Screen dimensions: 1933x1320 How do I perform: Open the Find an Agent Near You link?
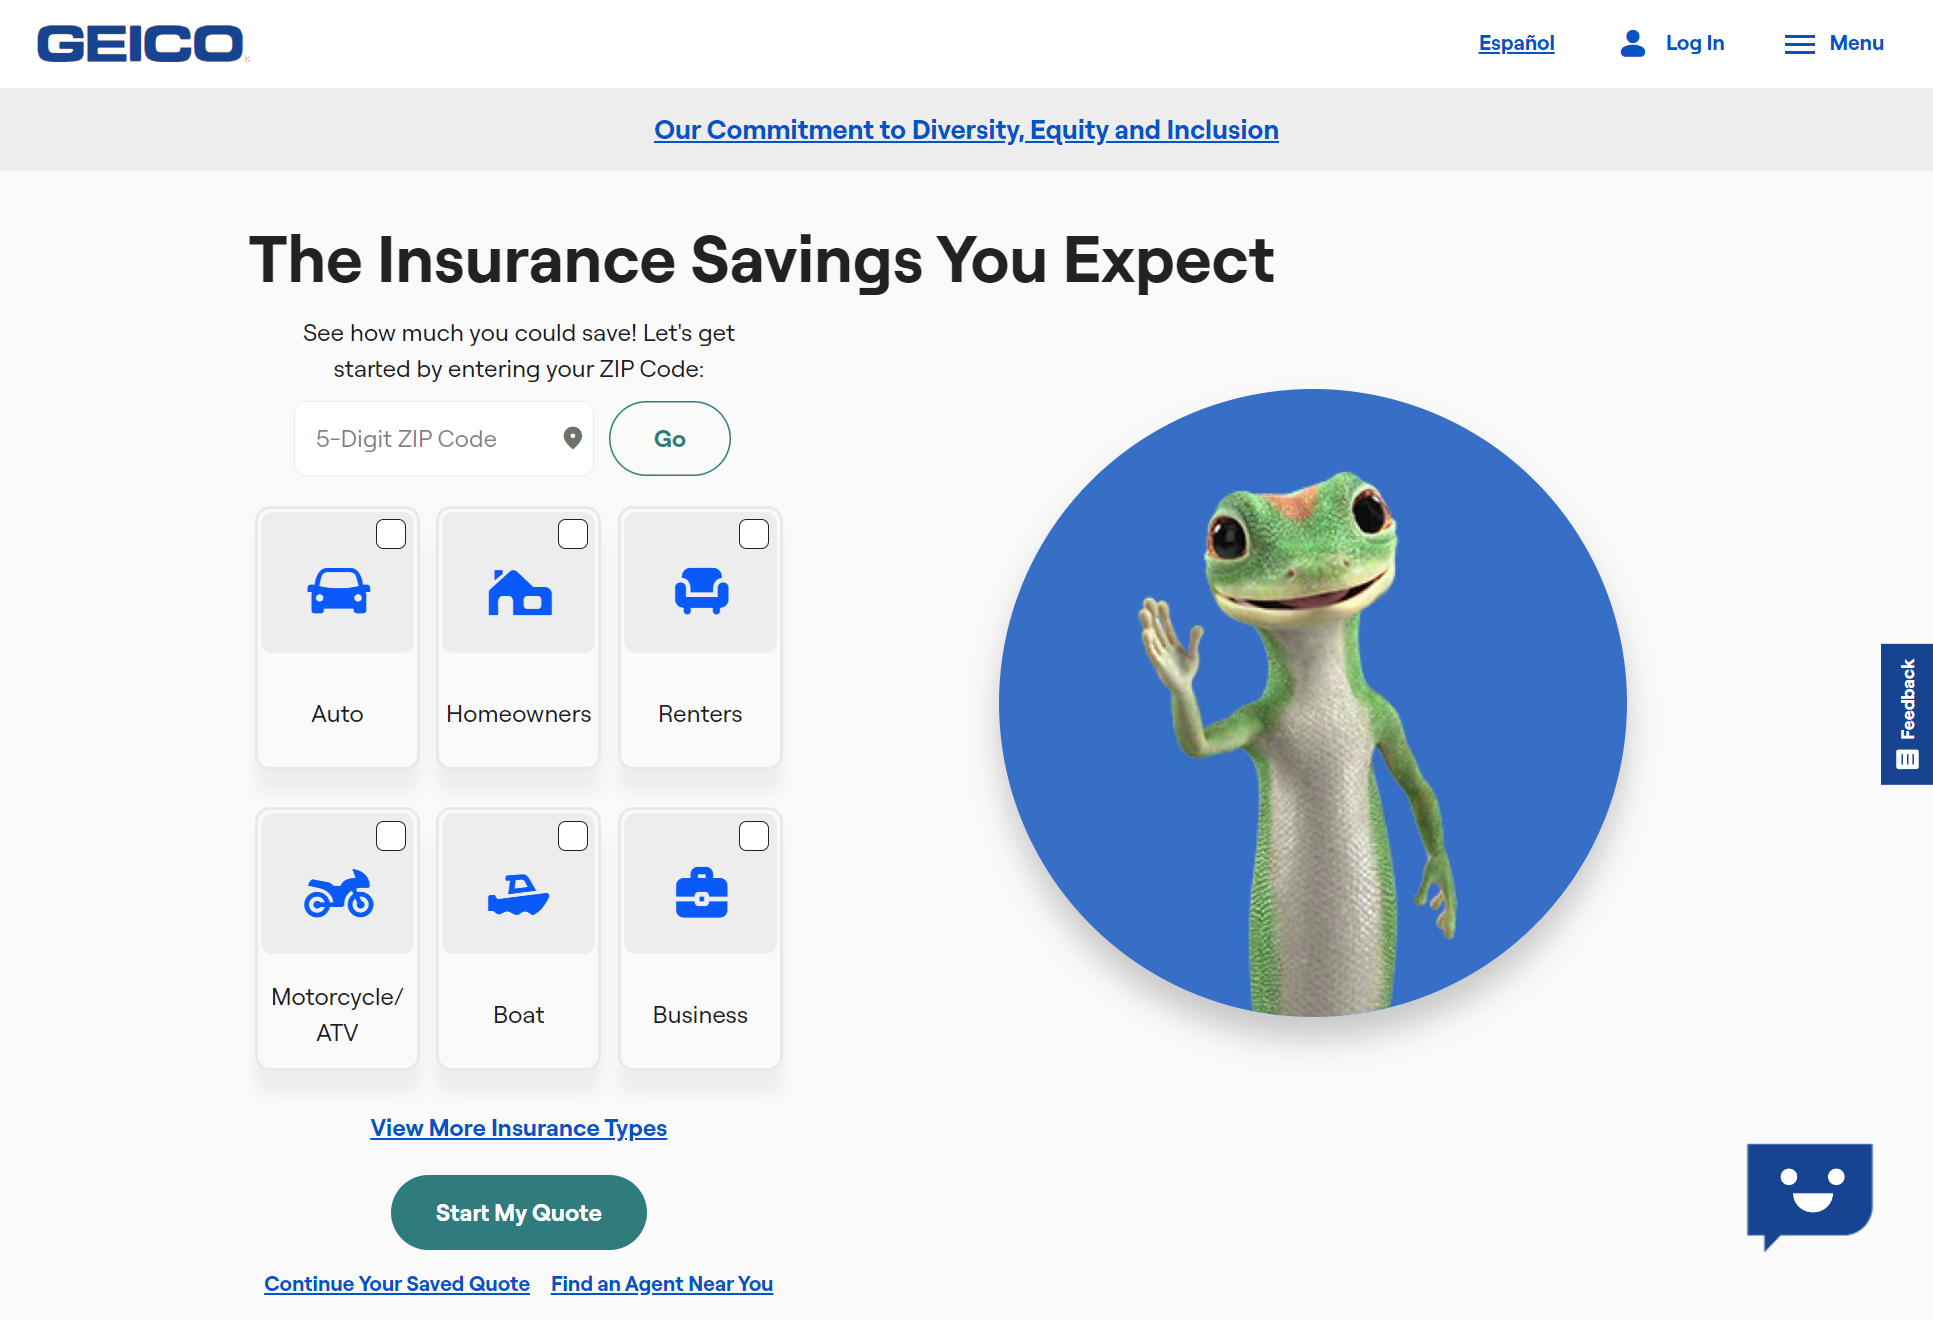pyautogui.click(x=660, y=1283)
